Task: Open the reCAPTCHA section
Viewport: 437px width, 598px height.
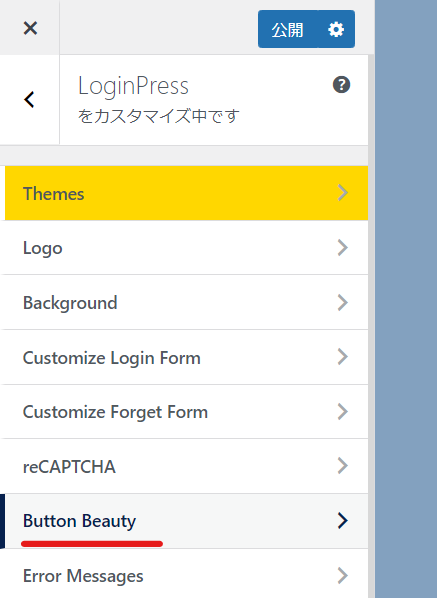Action: click(x=184, y=466)
